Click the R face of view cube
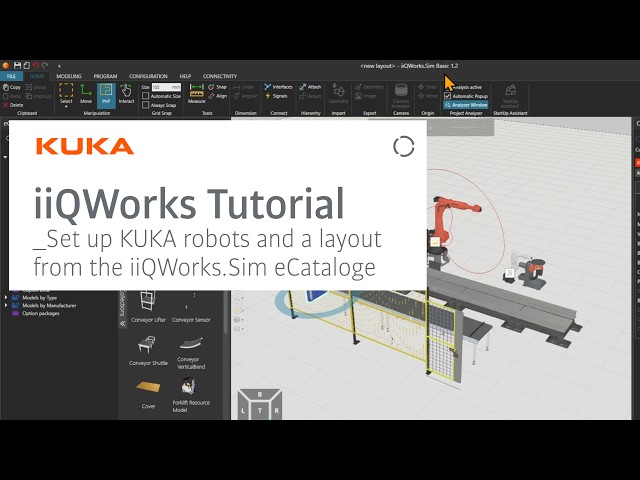Viewport: 640px width, 480px height. 276,411
